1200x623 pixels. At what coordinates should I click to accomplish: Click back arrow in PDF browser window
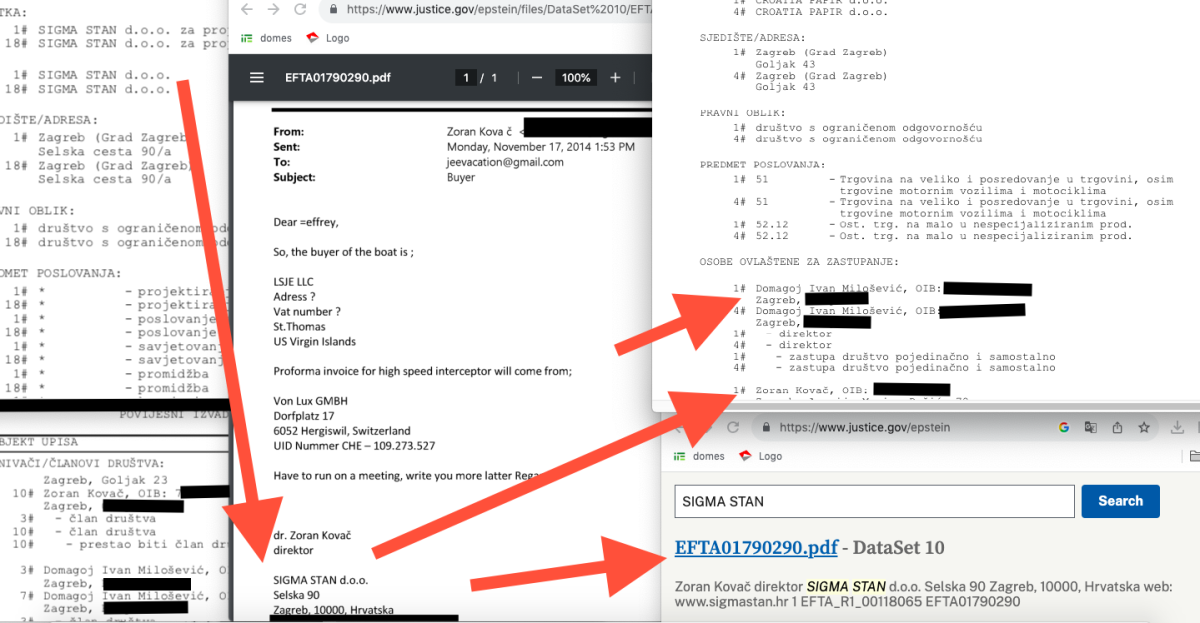247,10
